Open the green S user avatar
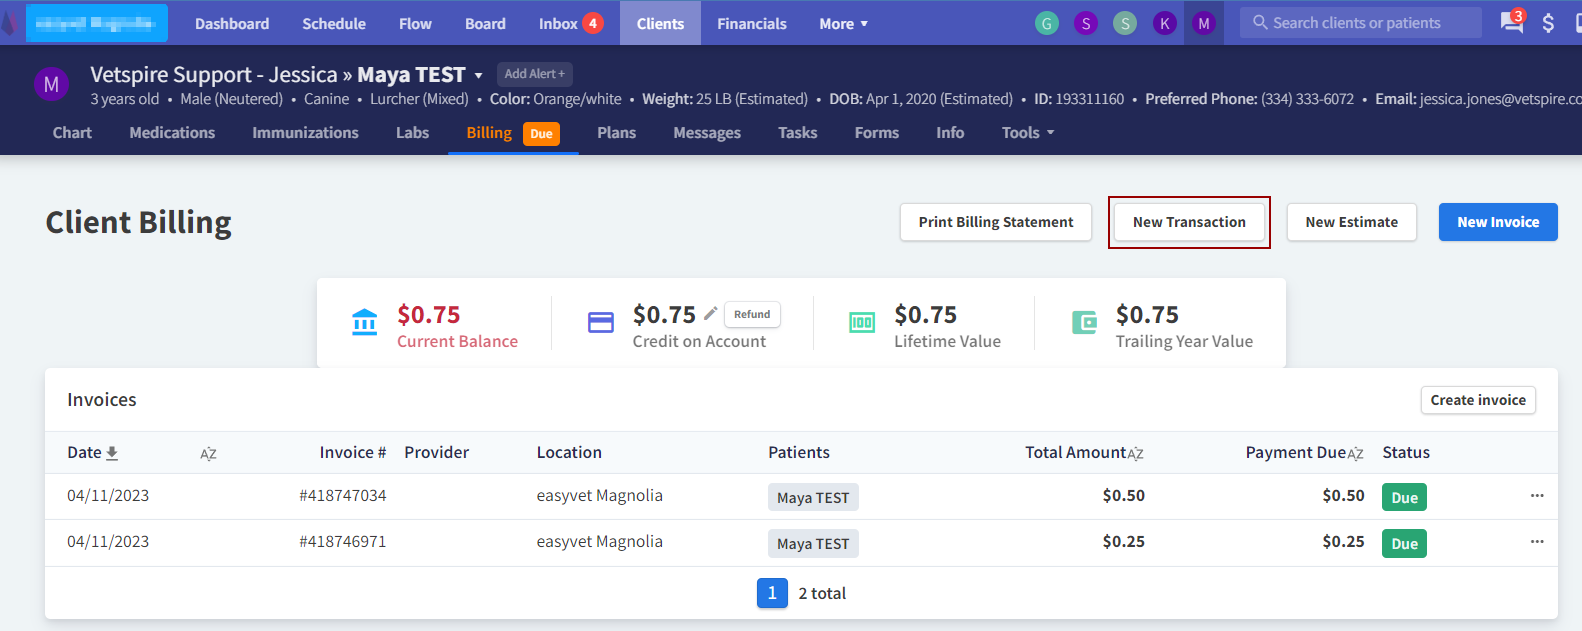The height and width of the screenshot is (631, 1582). 1125,23
